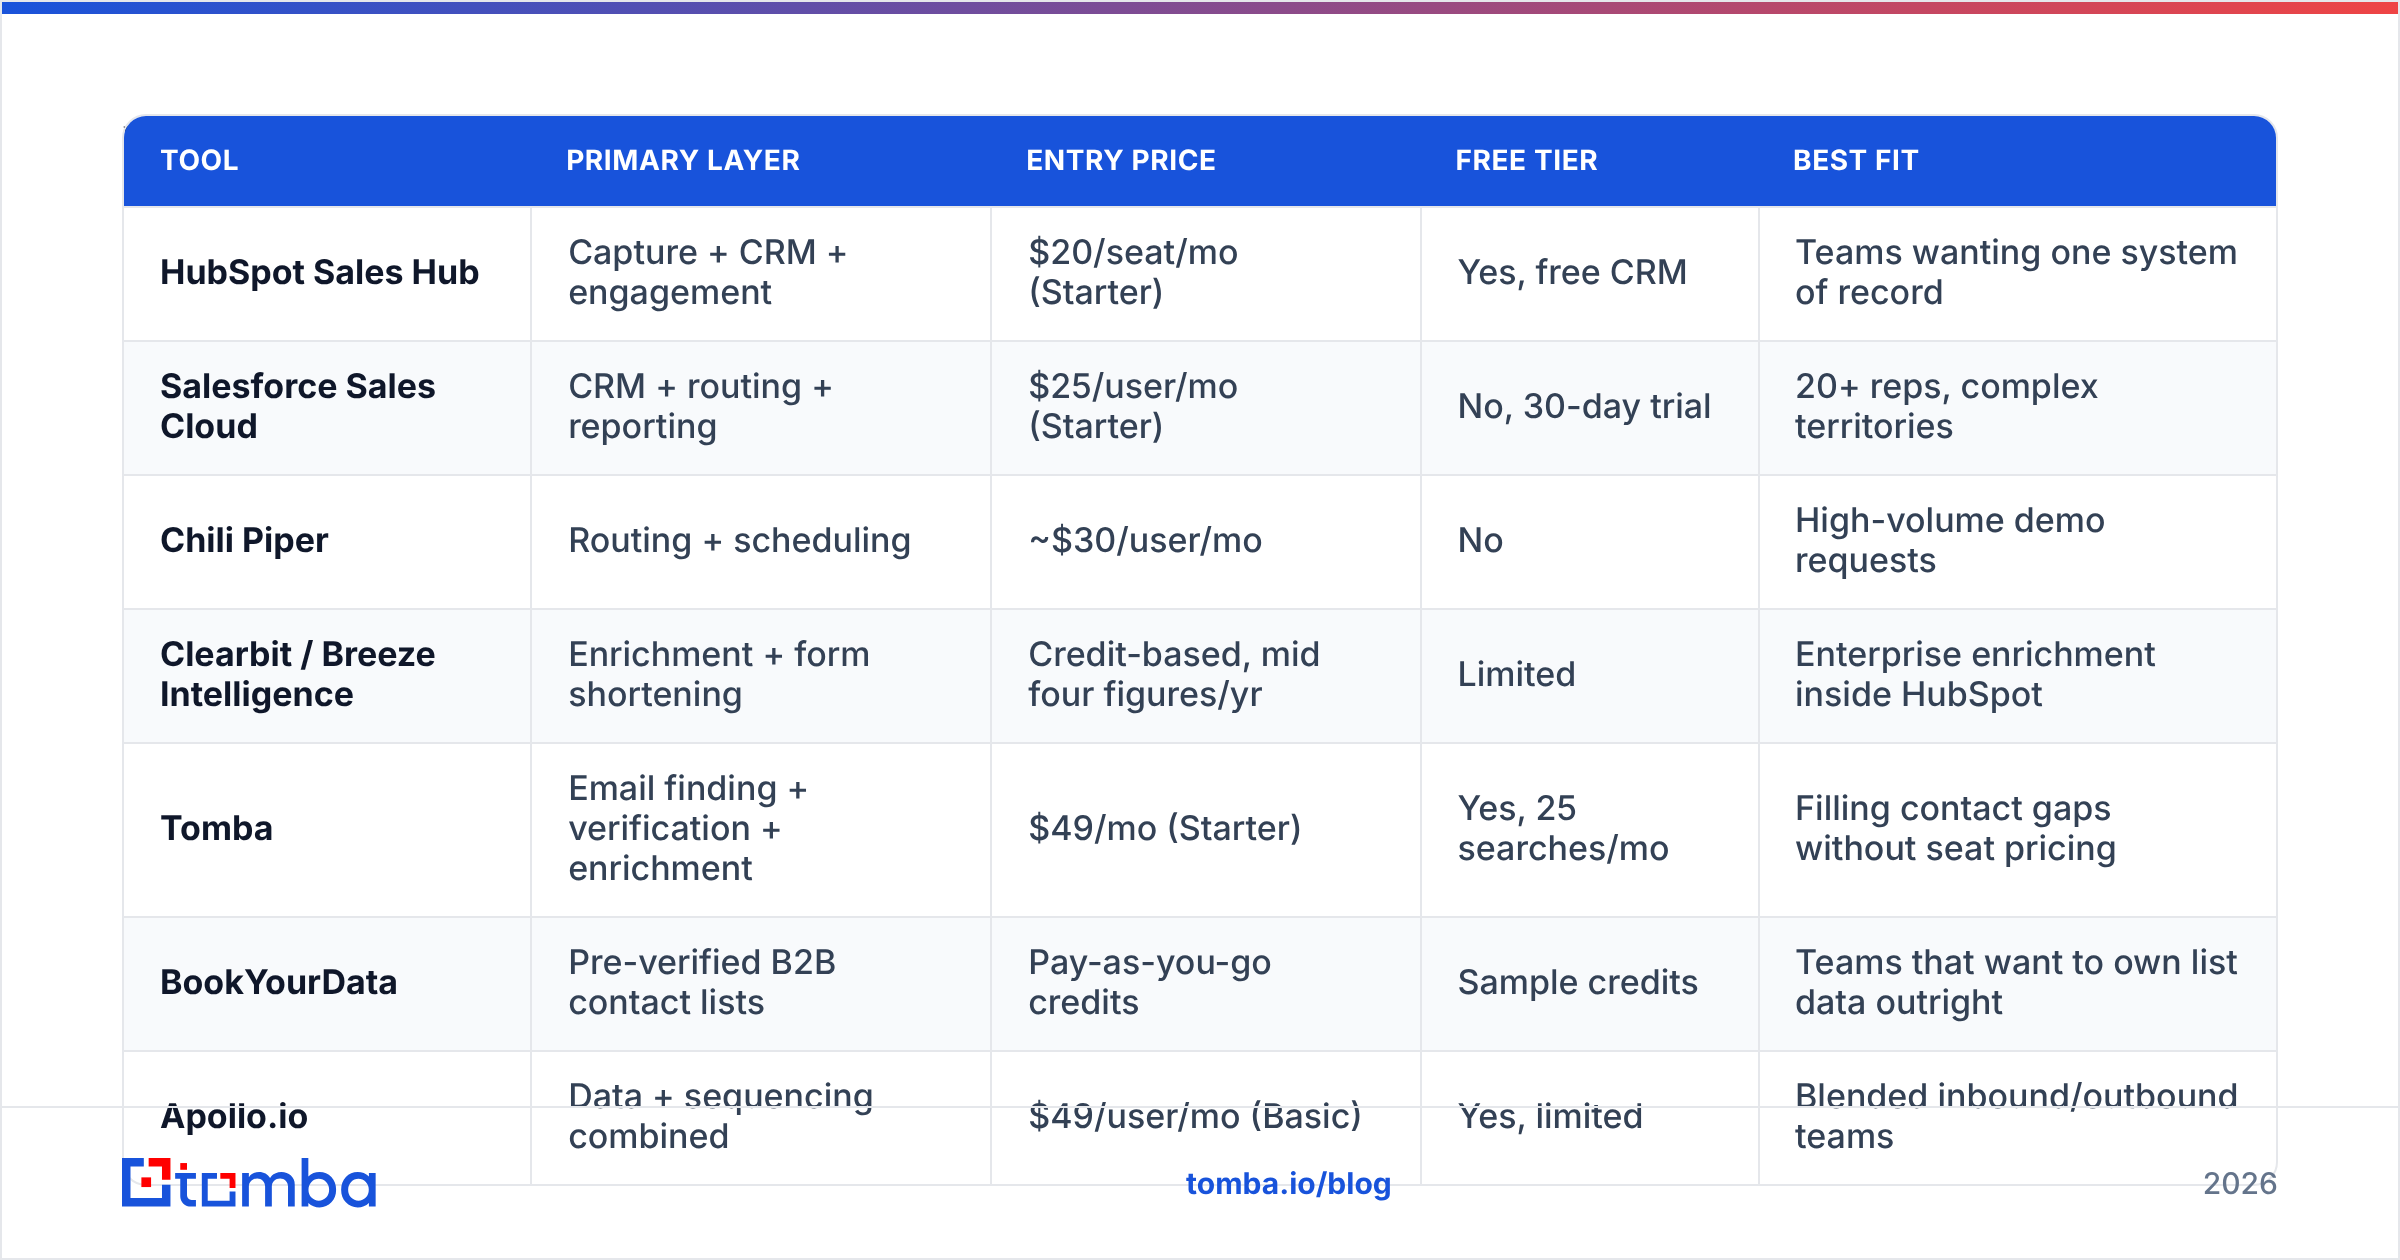The image size is (2400, 1260).
Task: Click the '$49/user/mo (Basic)' price
Action: 1195,1117
